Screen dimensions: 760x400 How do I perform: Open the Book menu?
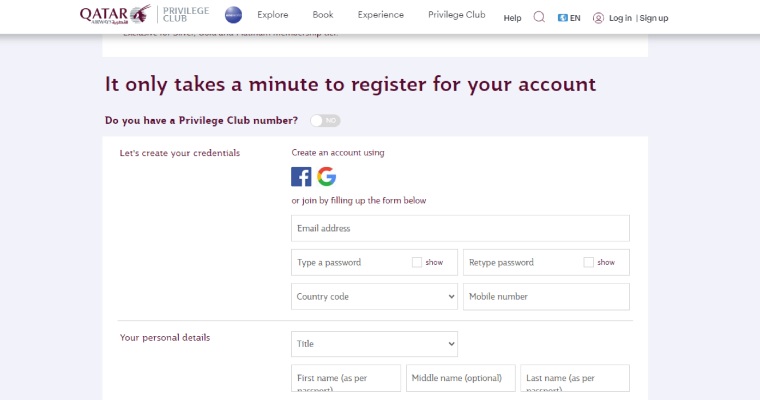(323, 15)
